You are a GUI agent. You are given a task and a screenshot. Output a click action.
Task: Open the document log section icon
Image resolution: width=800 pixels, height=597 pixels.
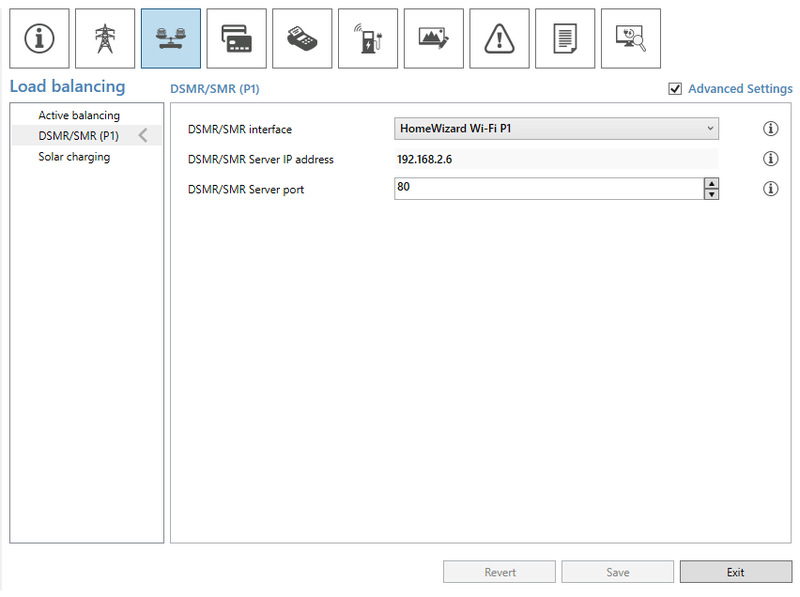pyautogui.click(x=565, y=38)
